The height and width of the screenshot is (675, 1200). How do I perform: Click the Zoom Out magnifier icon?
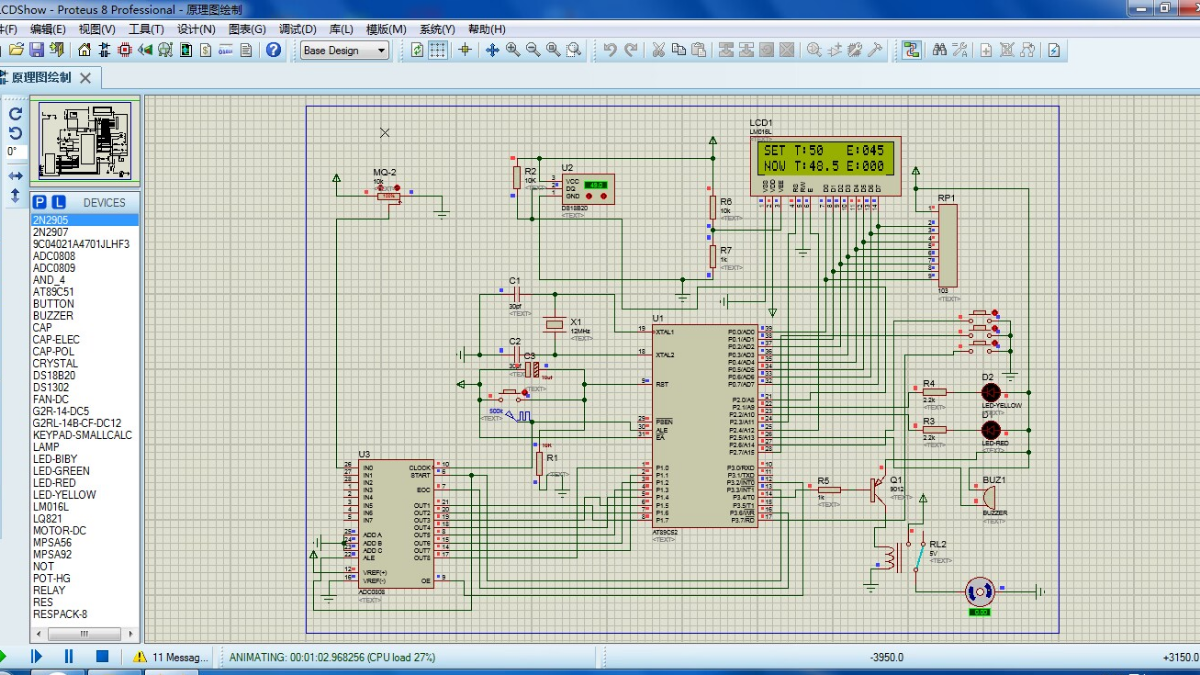(x=533, y=50)
